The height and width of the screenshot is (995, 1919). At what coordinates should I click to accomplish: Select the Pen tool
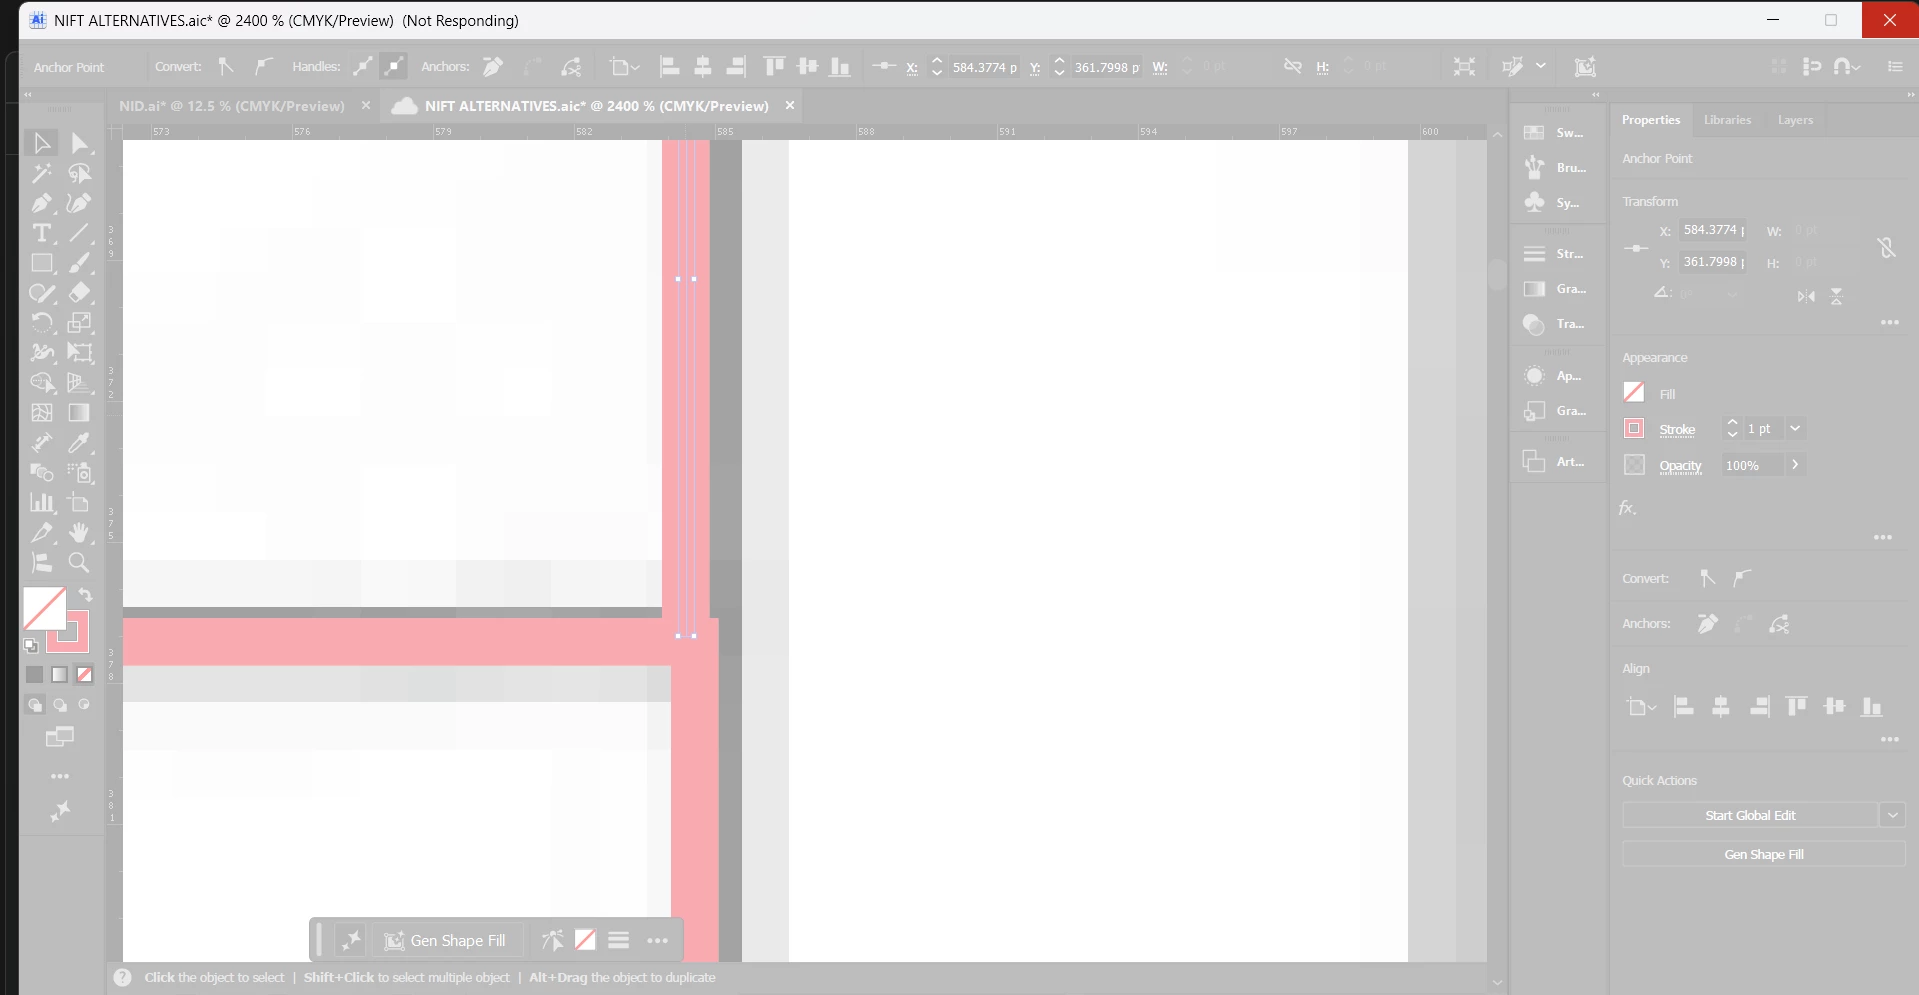(x=42, y=203)
